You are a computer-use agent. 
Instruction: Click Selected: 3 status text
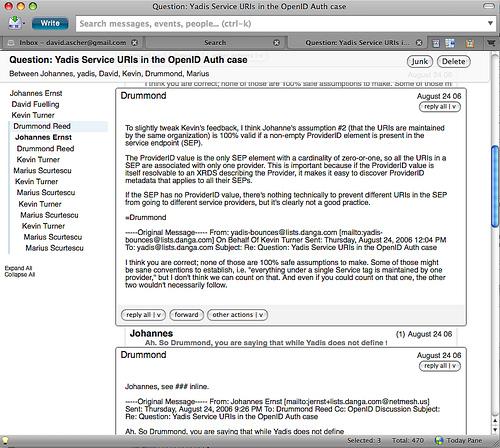point(364,441)
